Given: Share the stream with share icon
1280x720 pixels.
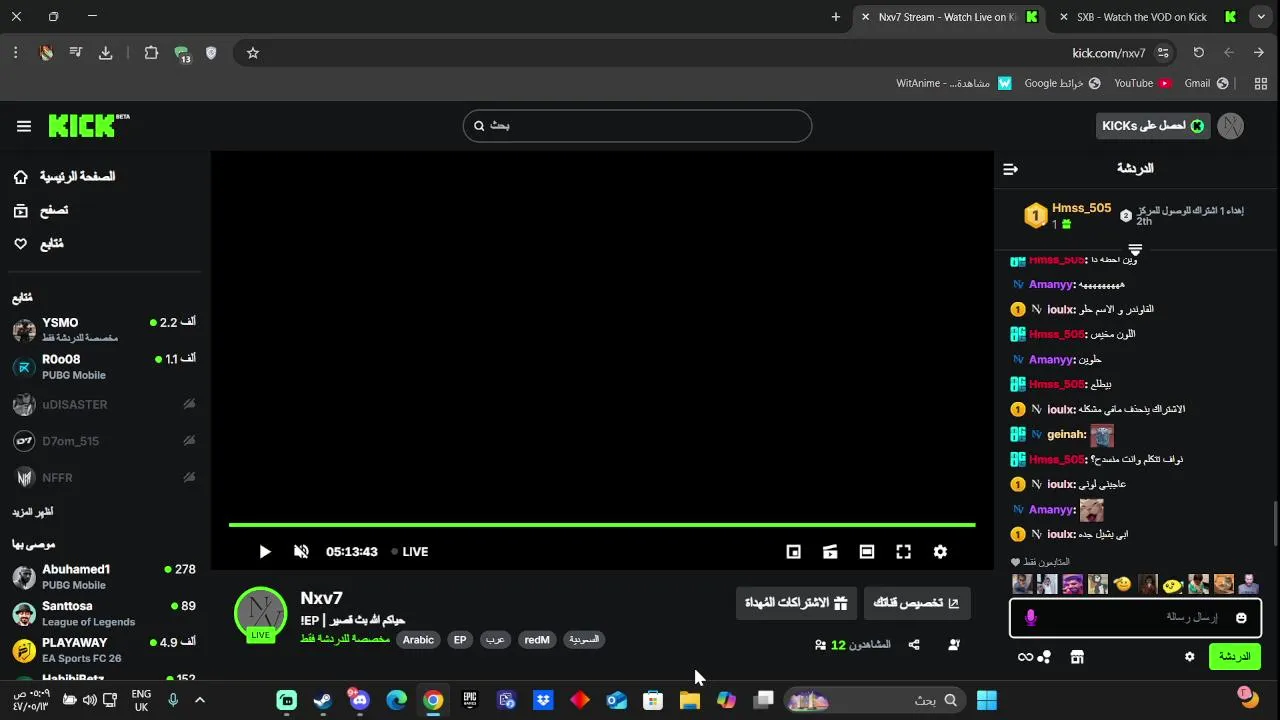Looking at the screenshot, I should (914, 645).
